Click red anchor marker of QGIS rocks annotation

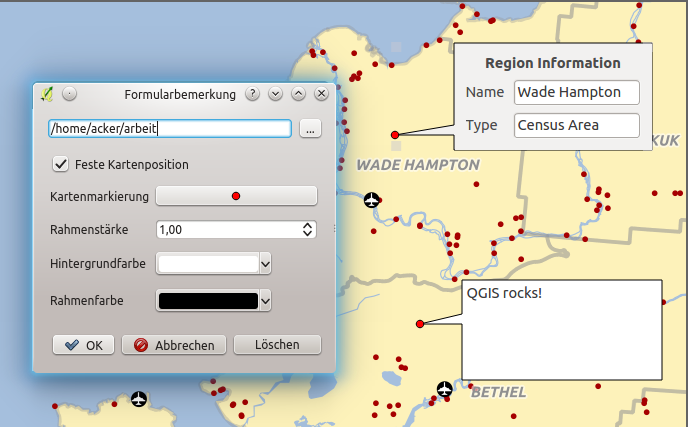pyautogui.click(x=420, y=323)
